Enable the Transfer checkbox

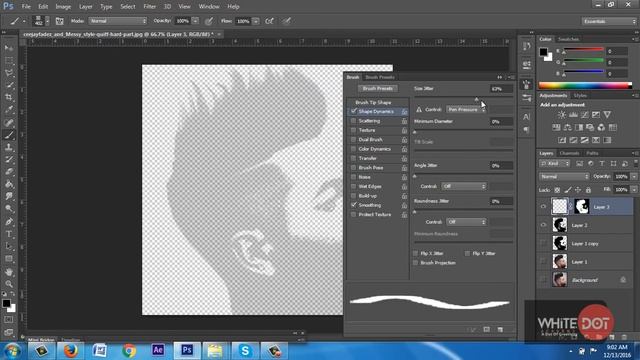tap(353, 158)
